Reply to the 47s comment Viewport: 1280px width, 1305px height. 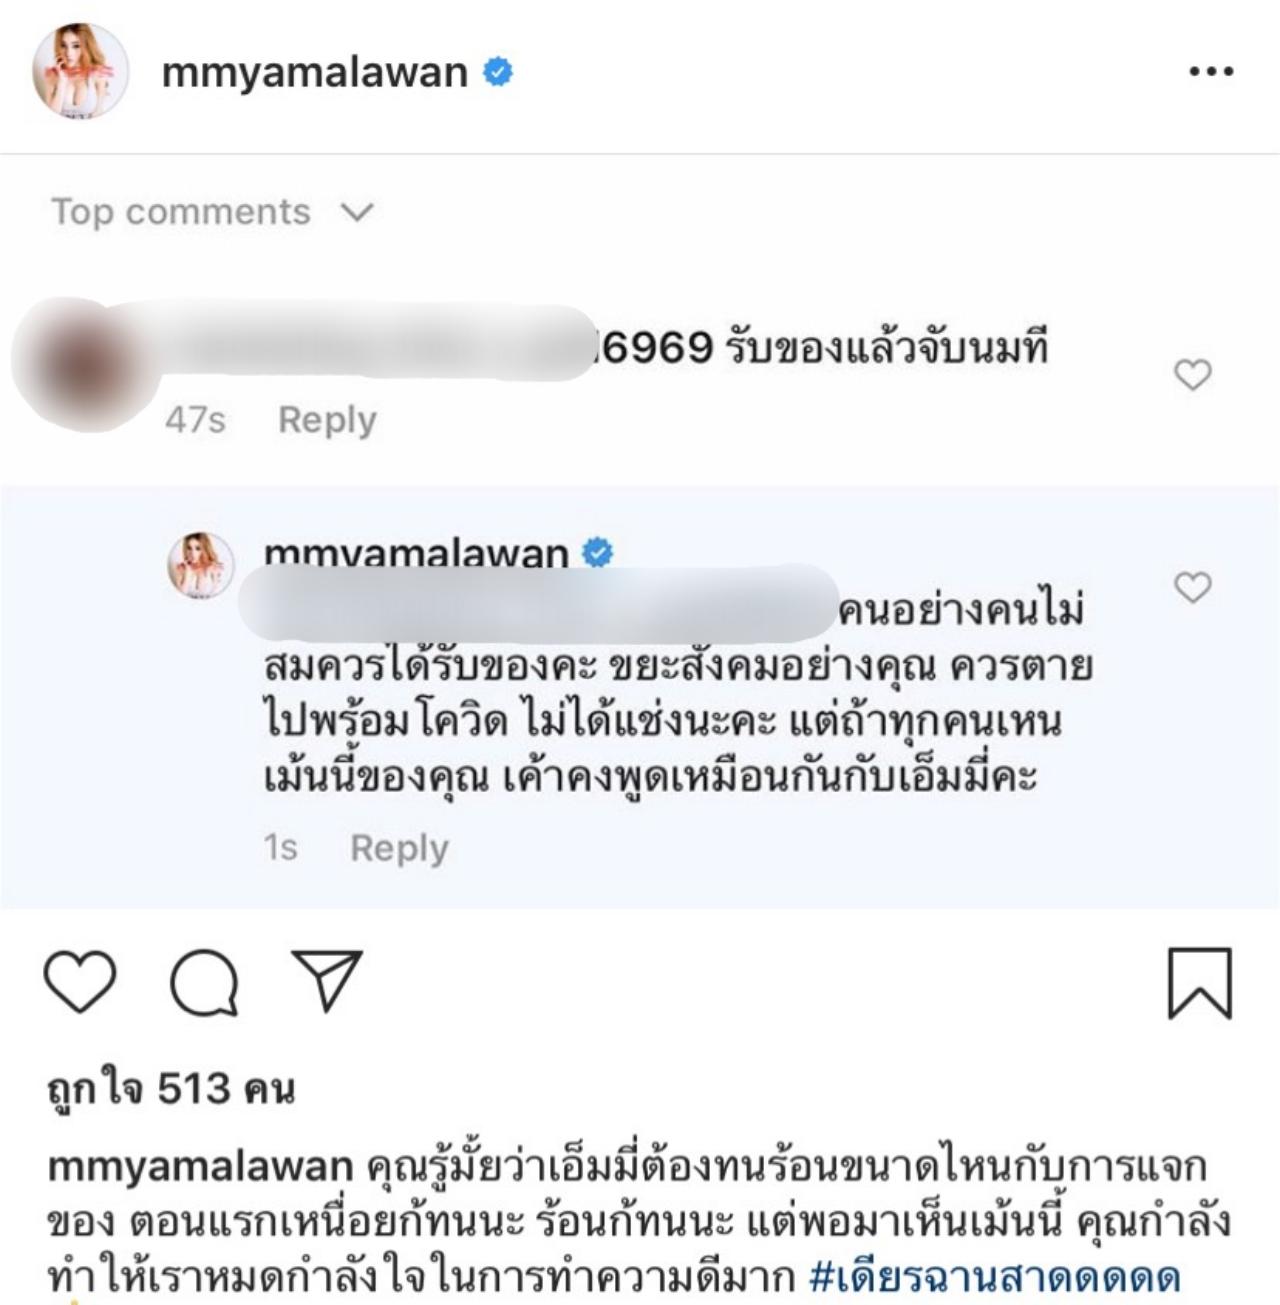coord(327,420)
